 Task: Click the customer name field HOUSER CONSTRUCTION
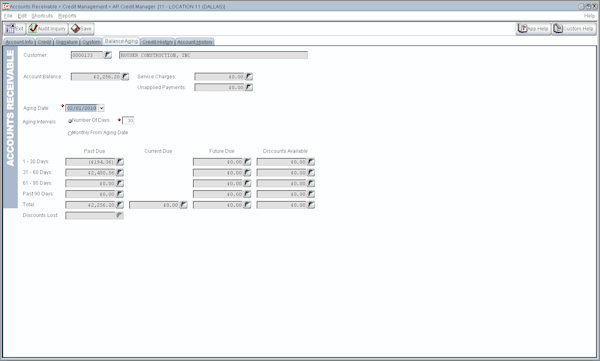tap(214, 55)
